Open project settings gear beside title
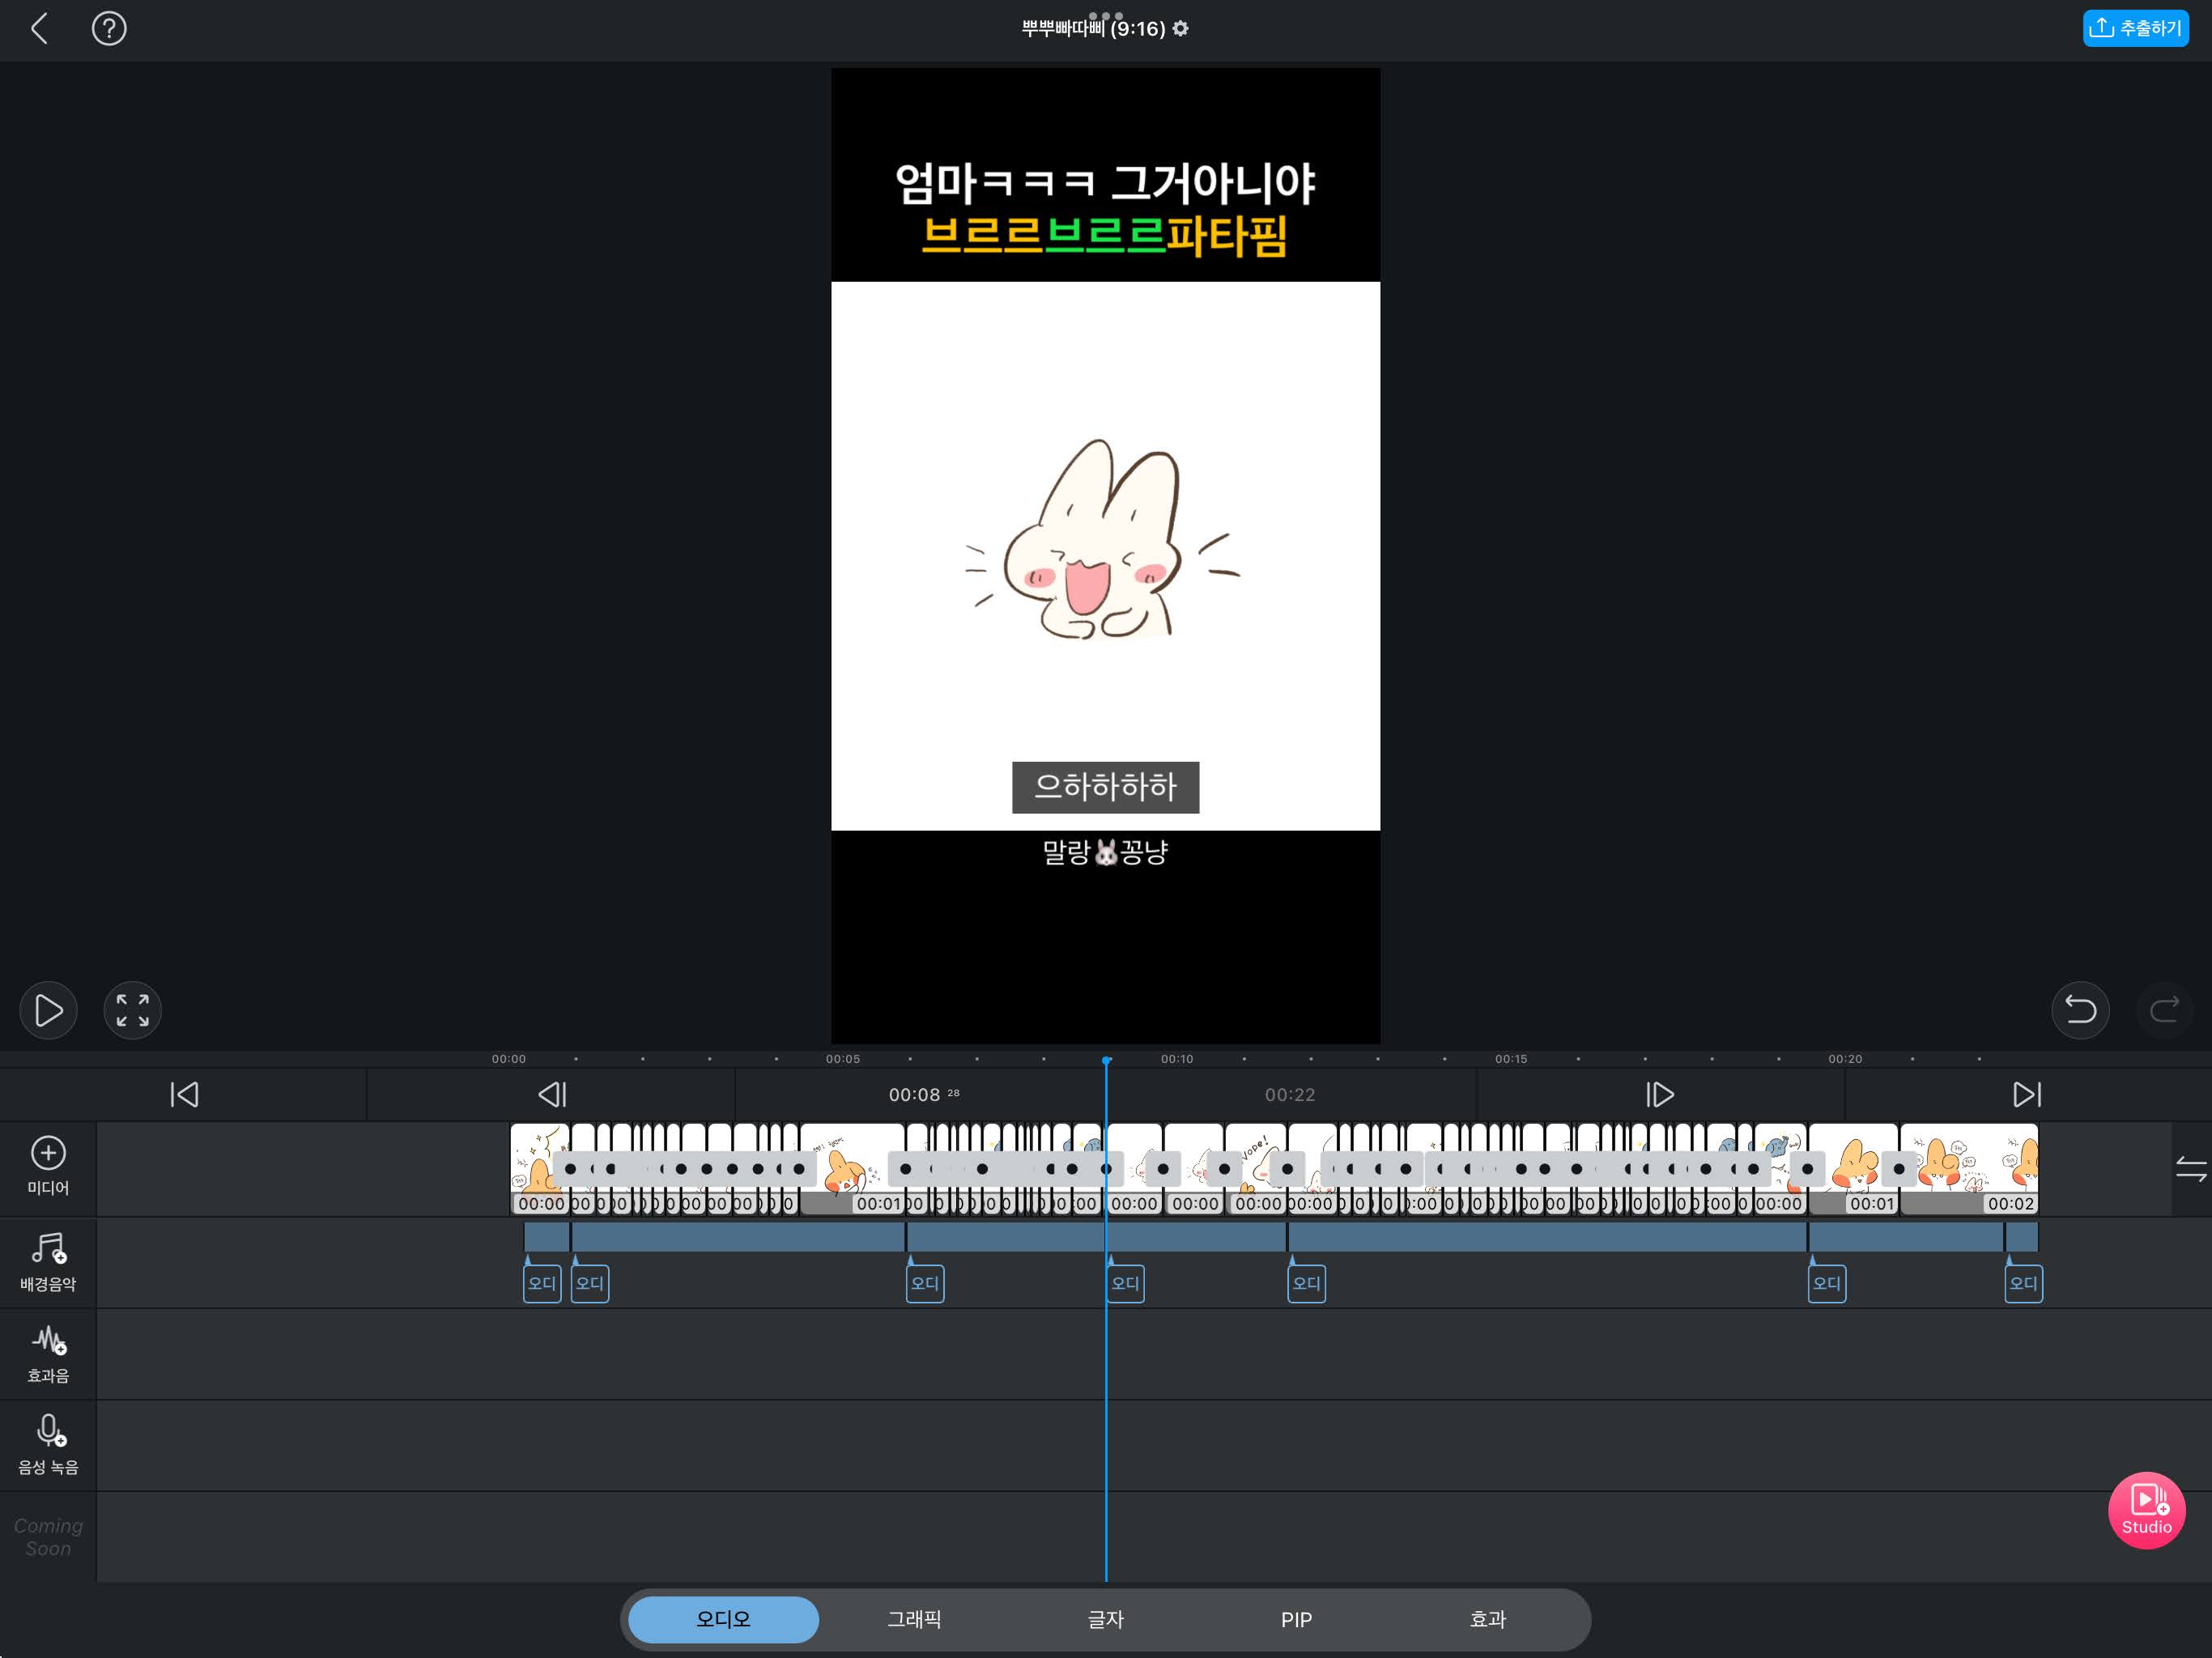2212x1658 pixels. pos(1181,28)
